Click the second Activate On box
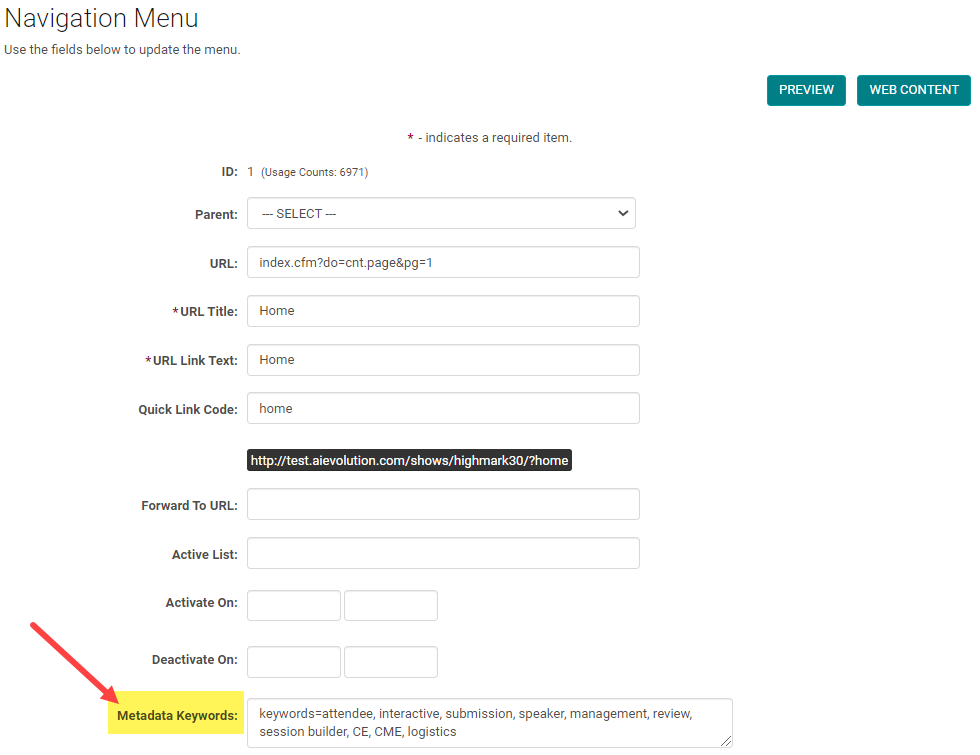The width and height of the screenshot is (980, 755). 391,606
